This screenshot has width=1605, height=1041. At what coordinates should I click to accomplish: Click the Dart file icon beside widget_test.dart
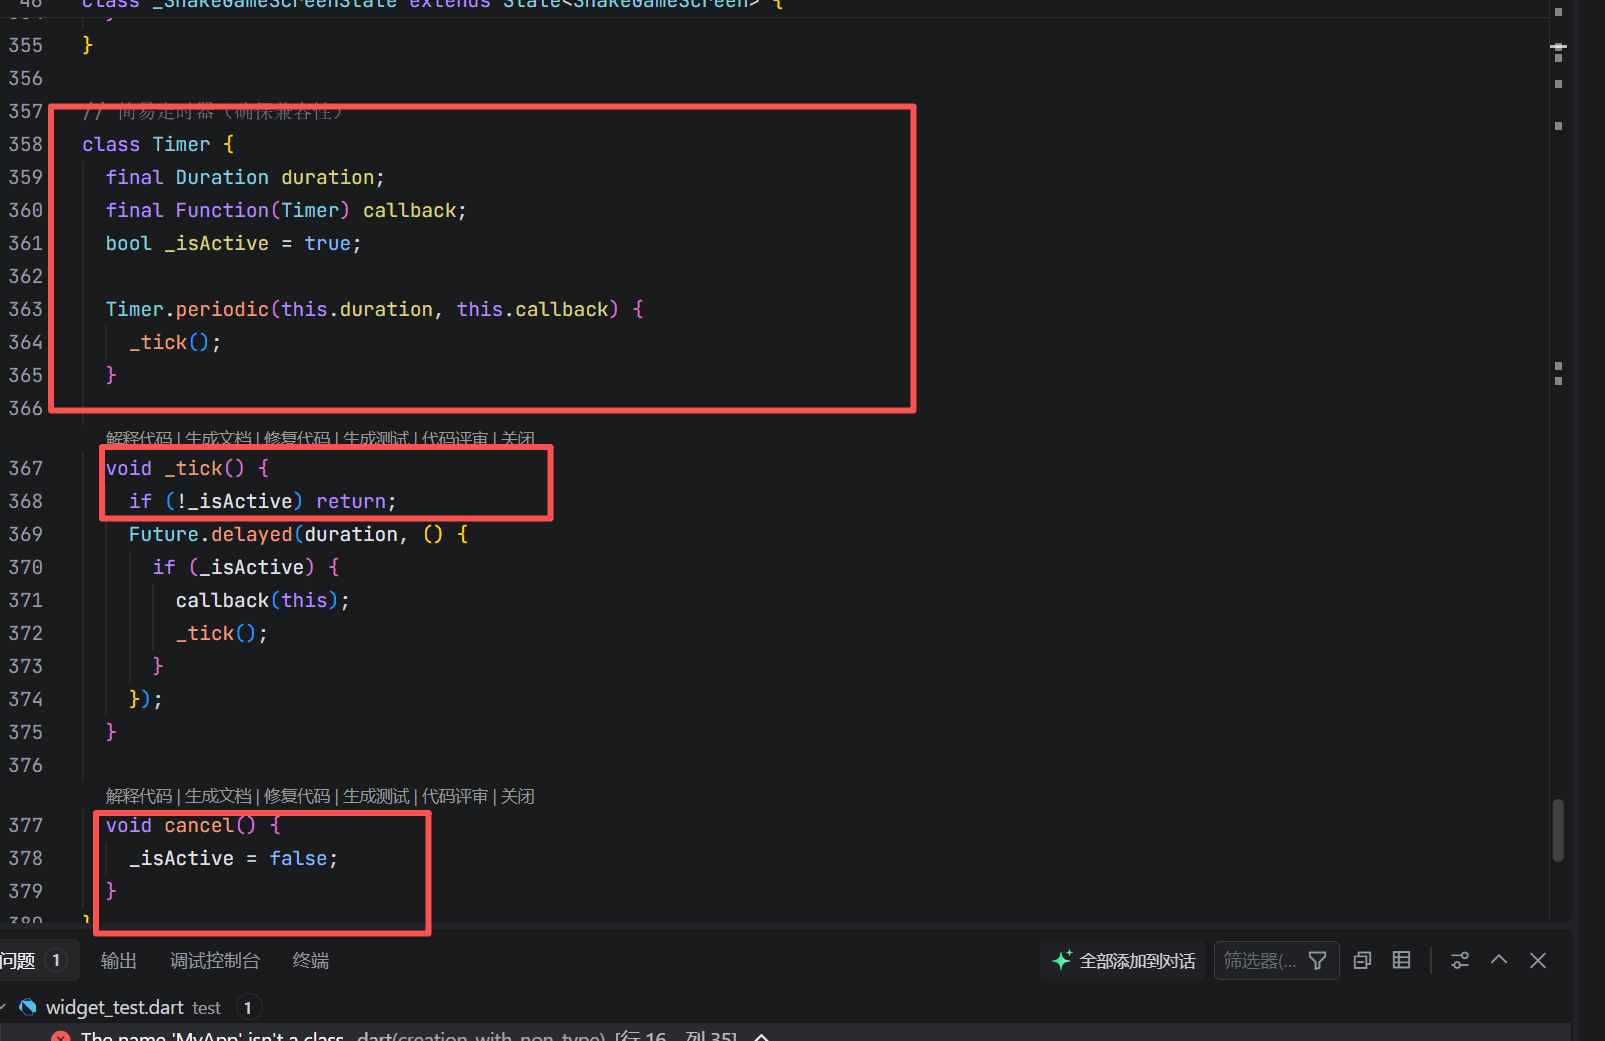tap(28, 1007)
